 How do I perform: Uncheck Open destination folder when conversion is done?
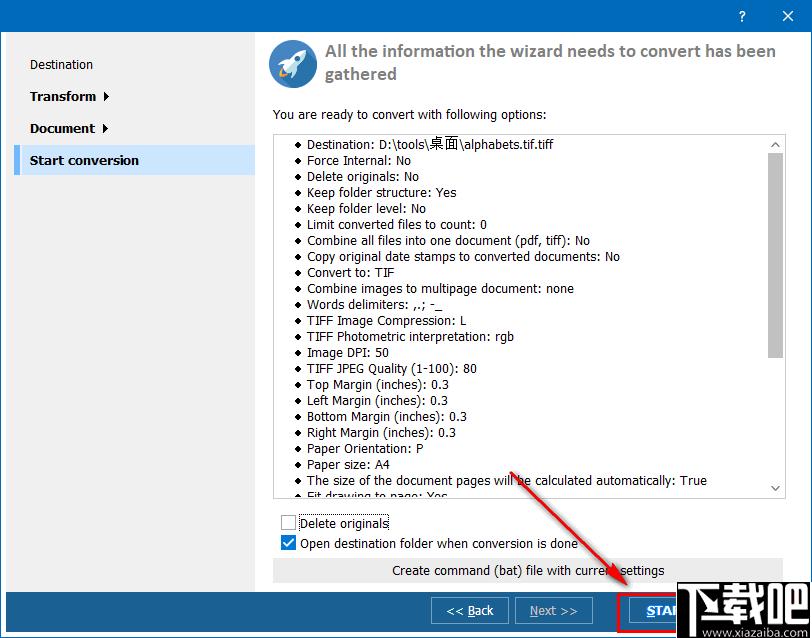tap(288, 543)
